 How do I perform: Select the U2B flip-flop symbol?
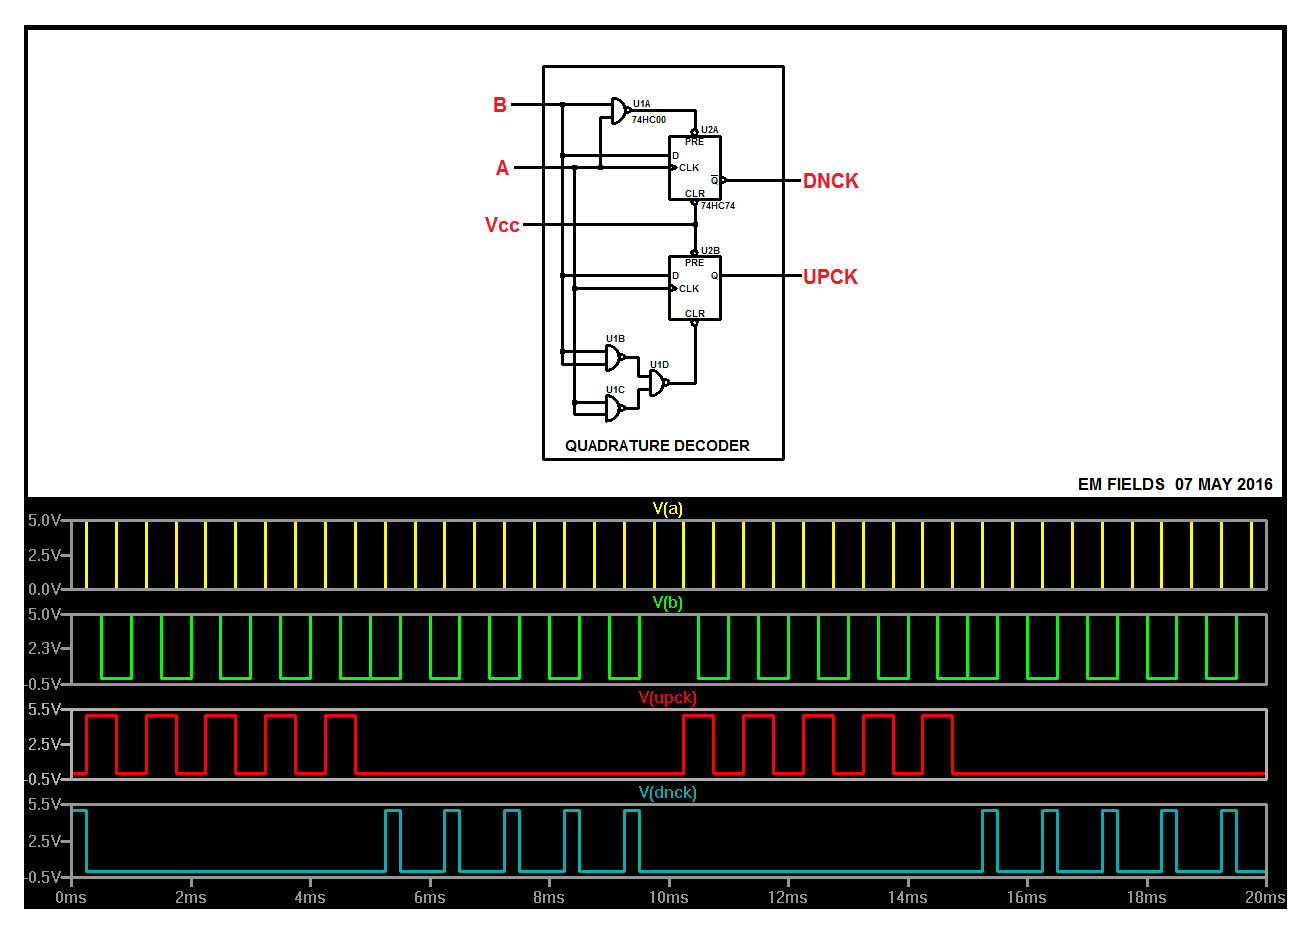coord(695,288)
